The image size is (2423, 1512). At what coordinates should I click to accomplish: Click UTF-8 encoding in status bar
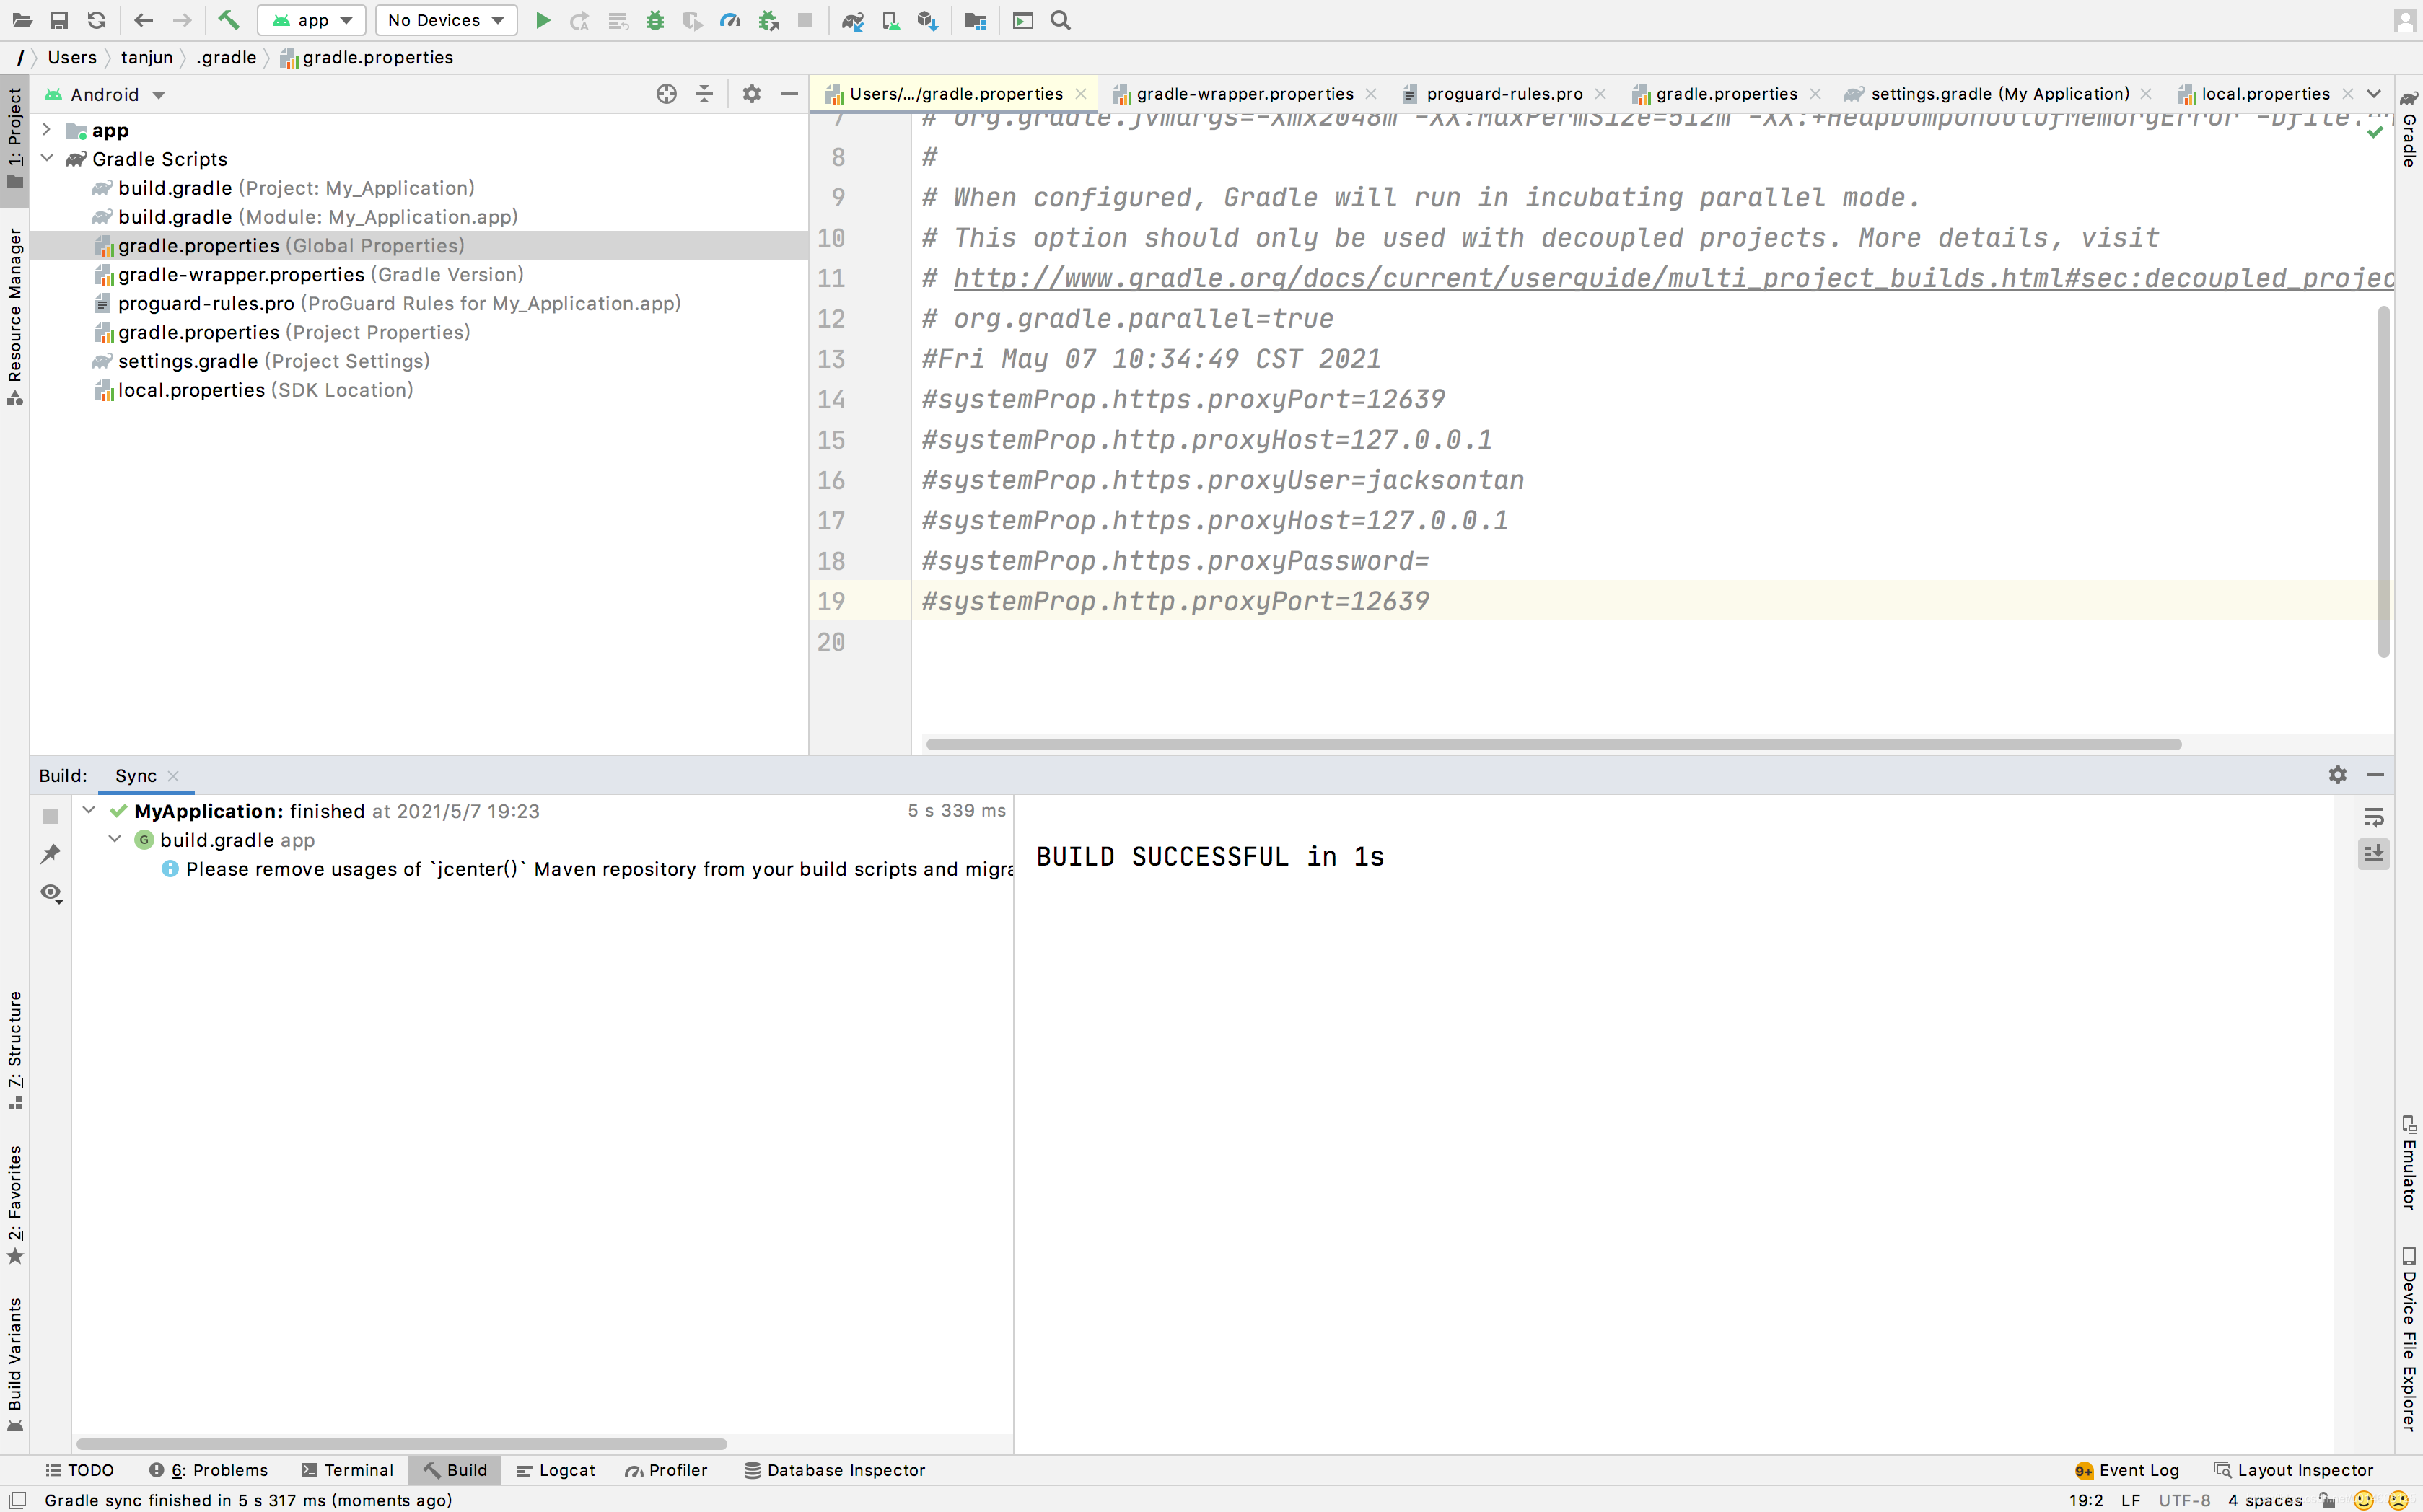coord(2184,1500)
